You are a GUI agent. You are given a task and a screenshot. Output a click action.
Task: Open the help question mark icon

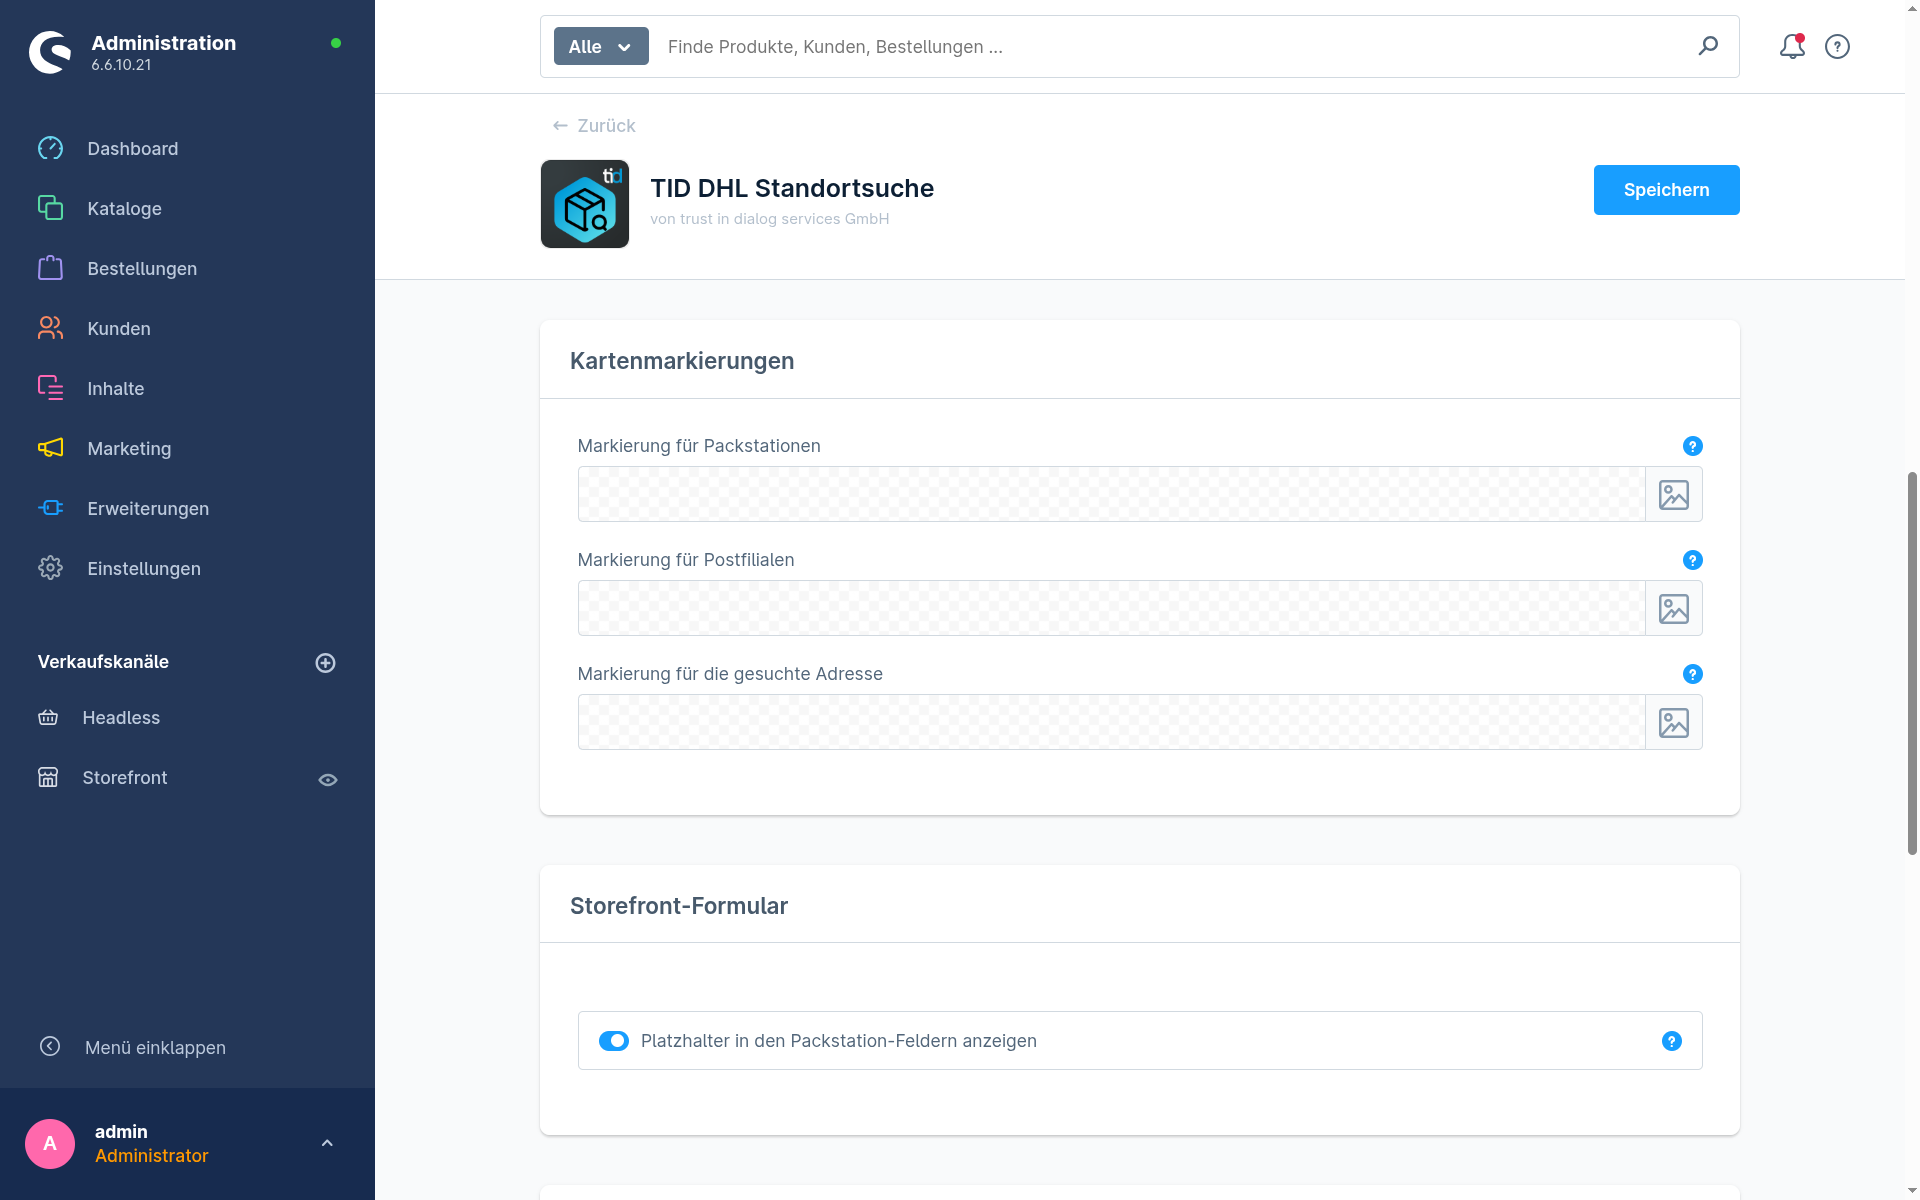(1837, 47)
